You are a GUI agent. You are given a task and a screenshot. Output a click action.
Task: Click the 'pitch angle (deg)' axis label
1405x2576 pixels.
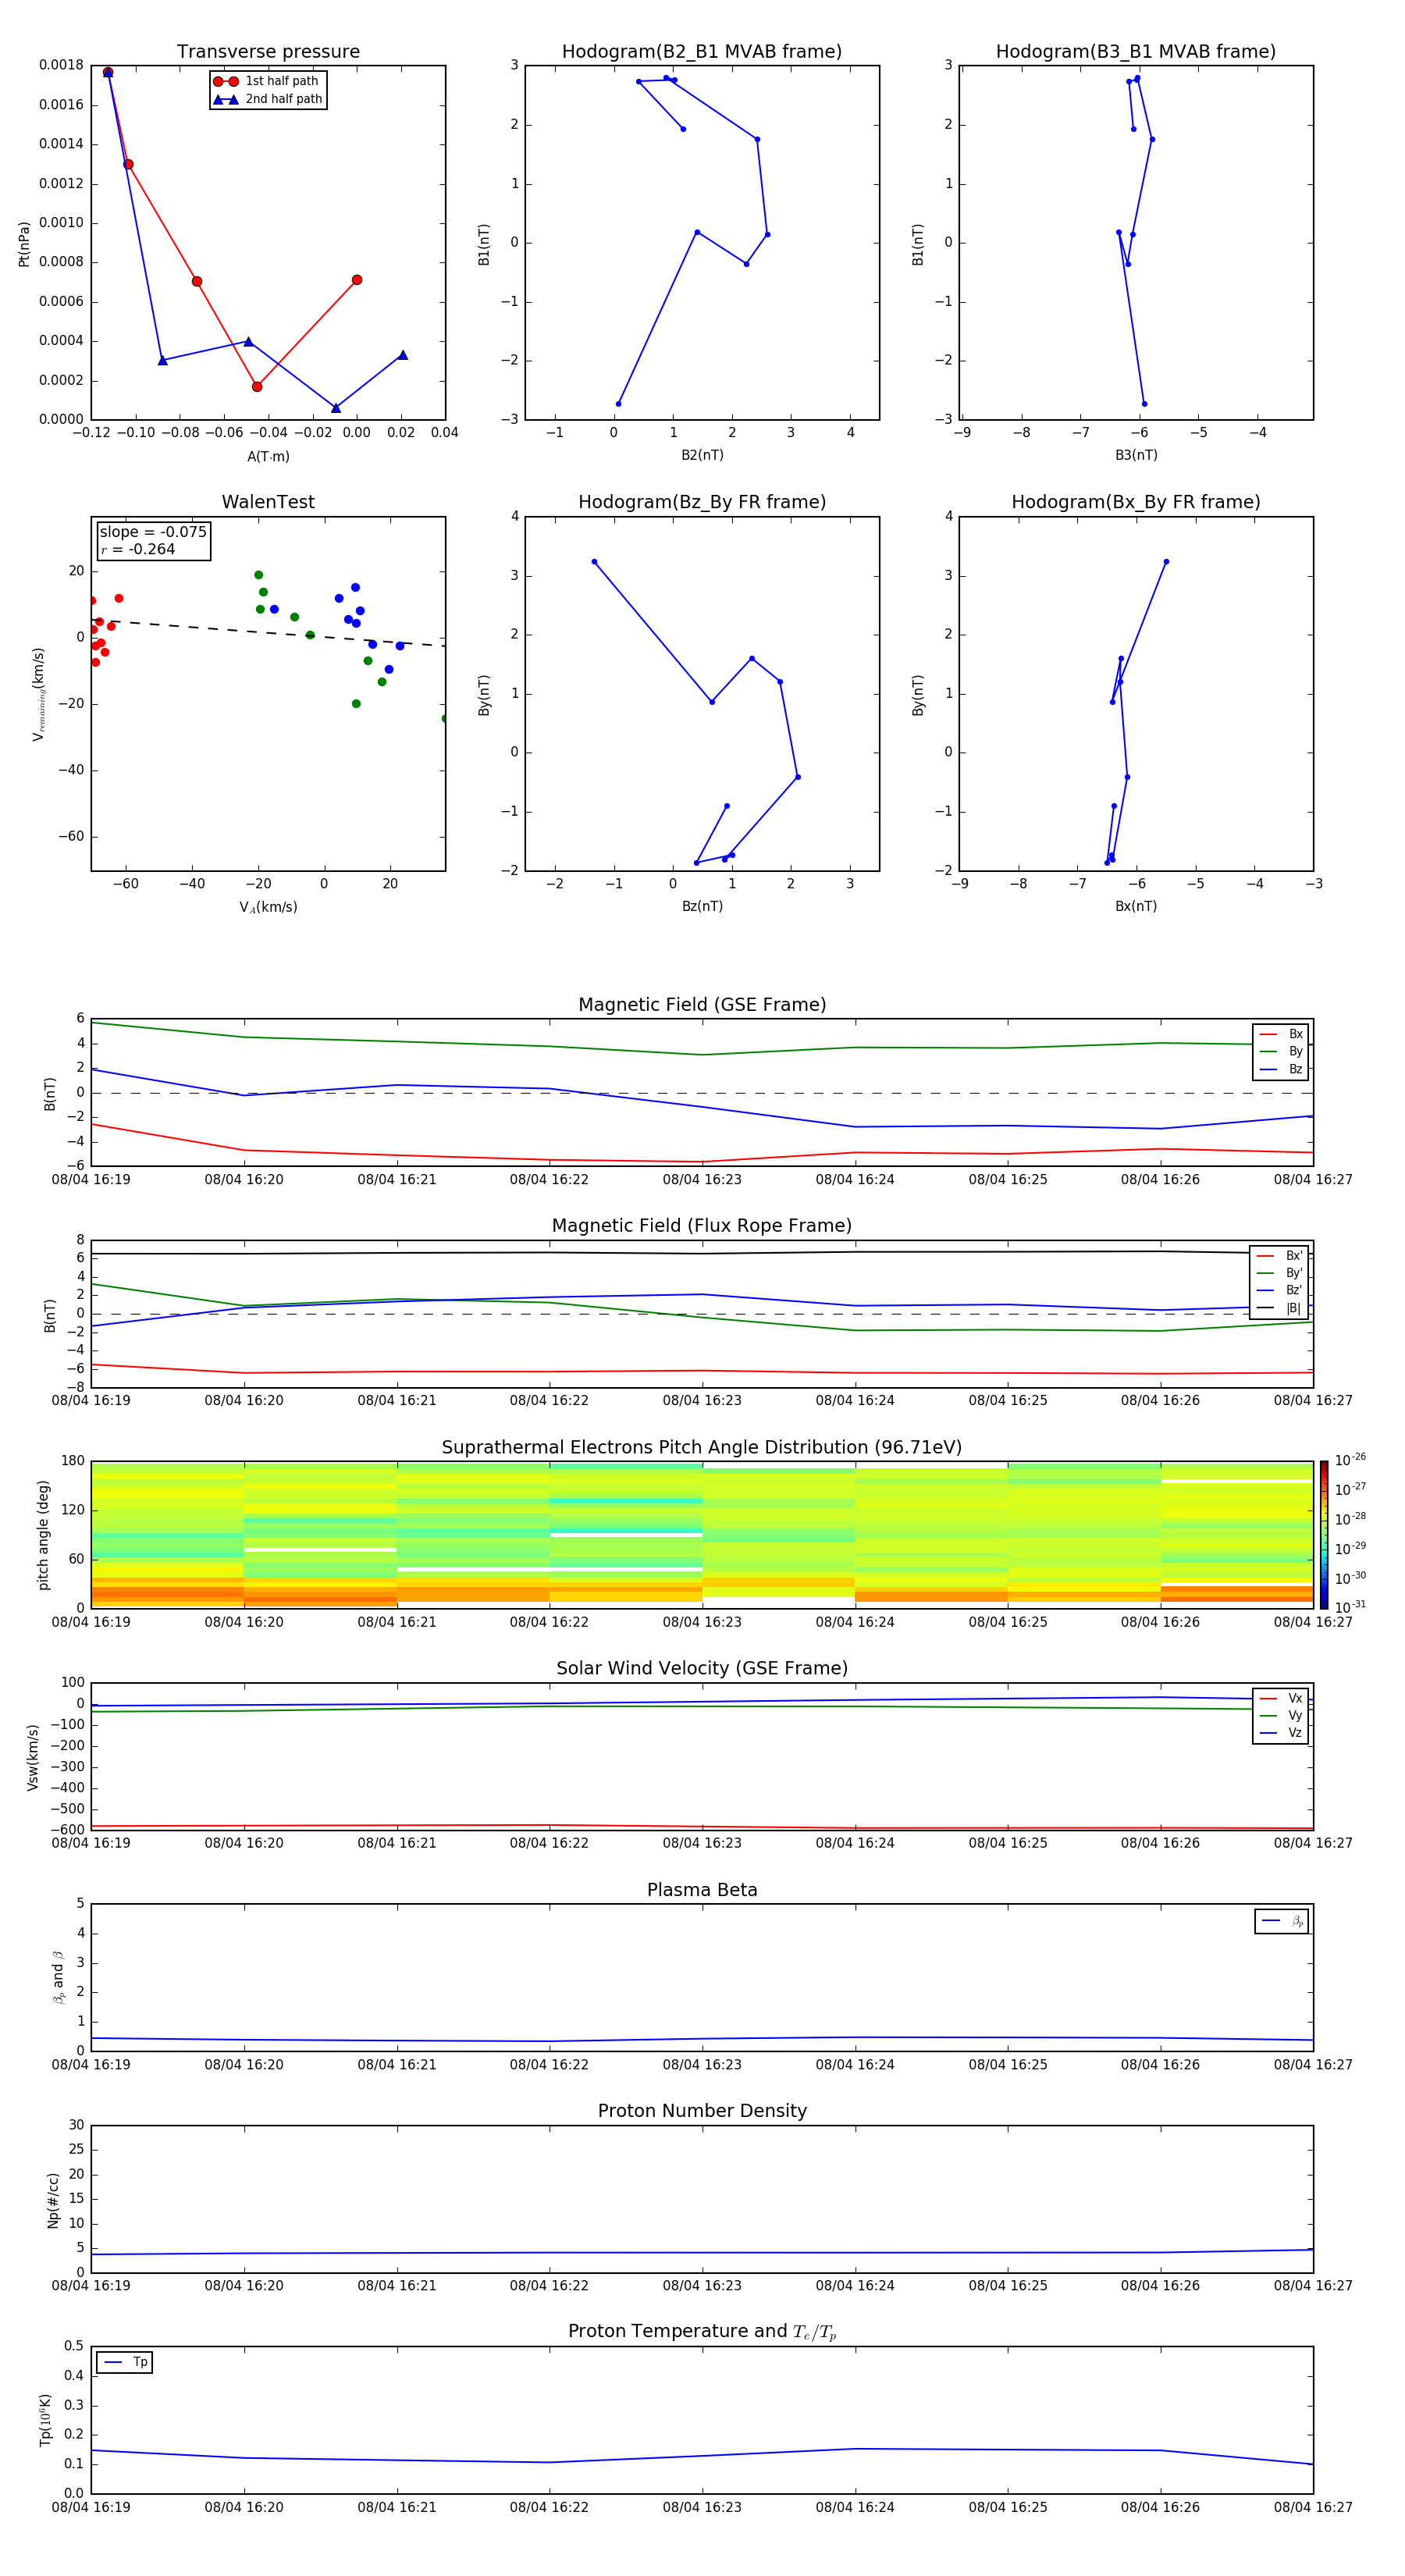43,1535
